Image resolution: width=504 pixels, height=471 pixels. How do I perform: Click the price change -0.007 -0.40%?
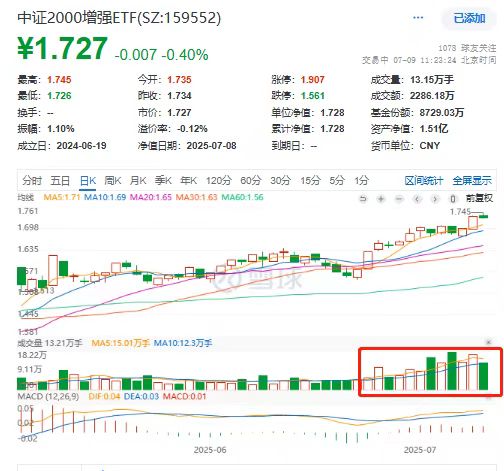point(161,54)
